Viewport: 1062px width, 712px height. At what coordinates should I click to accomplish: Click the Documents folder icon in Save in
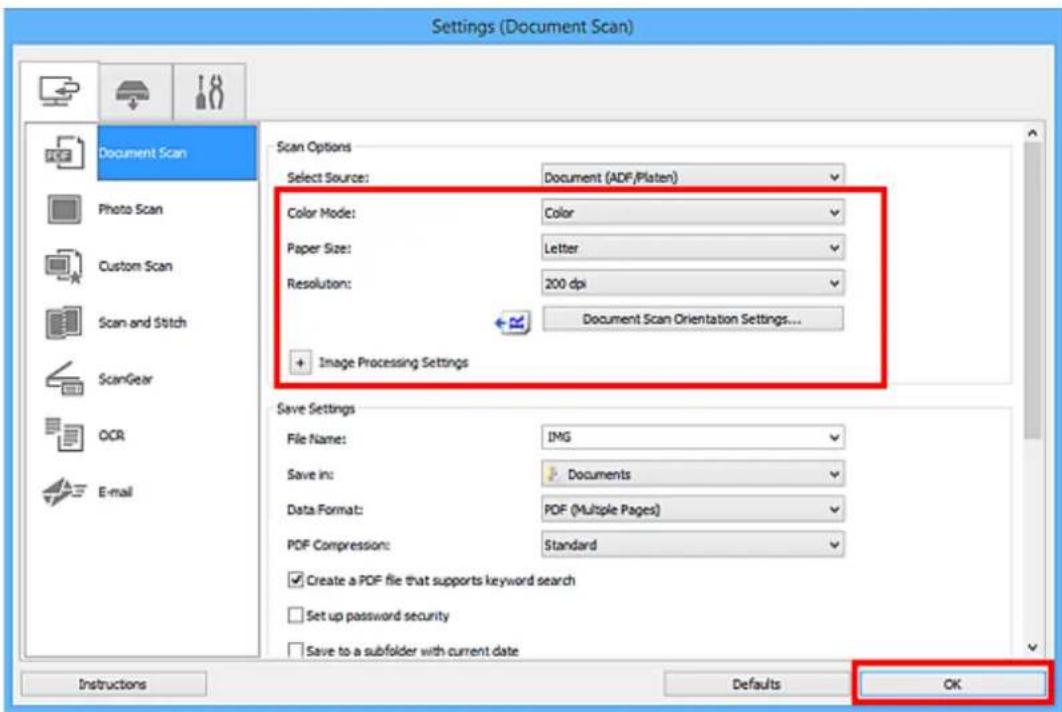553,474
